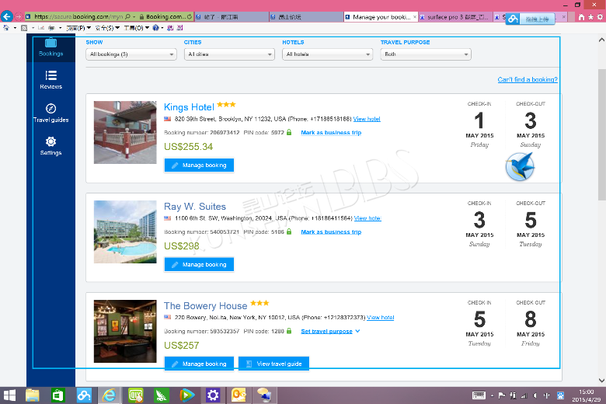
Task: Open Outlook from the taskbar
Action: click(x=238, y=395)
